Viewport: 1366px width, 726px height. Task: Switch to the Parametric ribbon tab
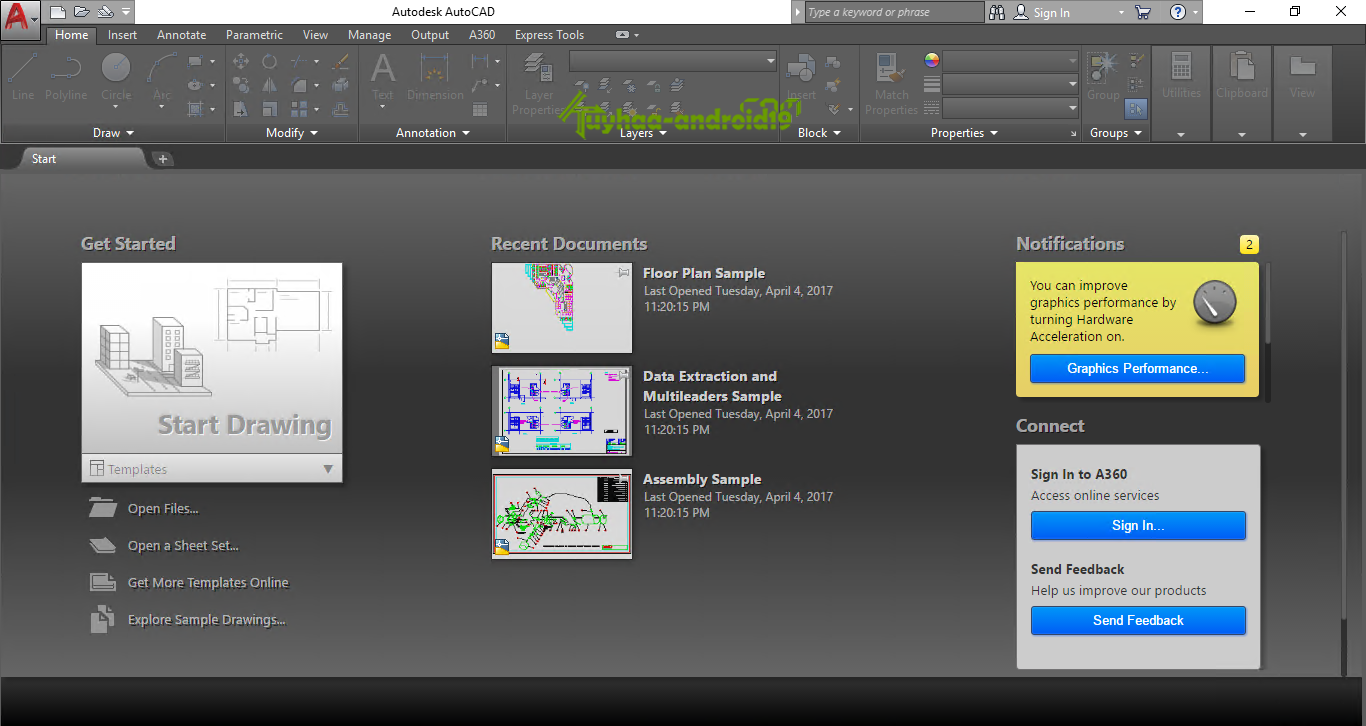point(255,35)
